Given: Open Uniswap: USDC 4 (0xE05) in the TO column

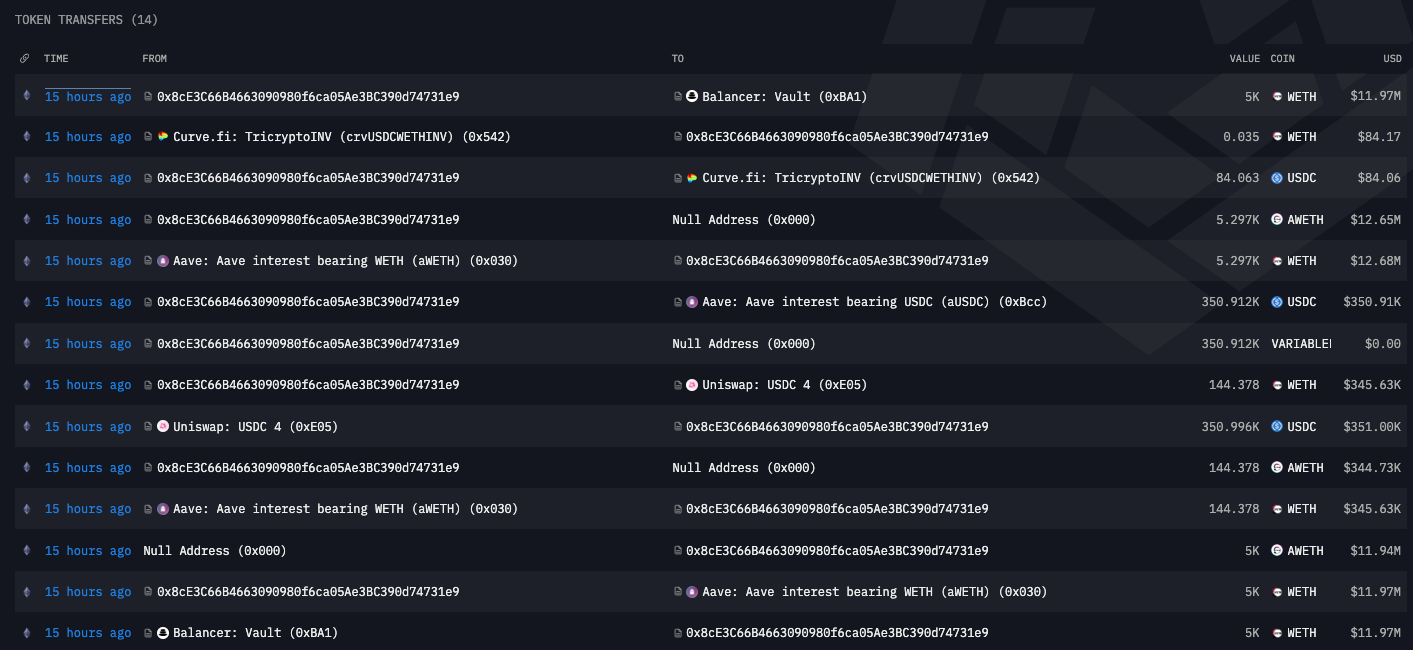Looking at the screenshot, I should pos(785,385).
